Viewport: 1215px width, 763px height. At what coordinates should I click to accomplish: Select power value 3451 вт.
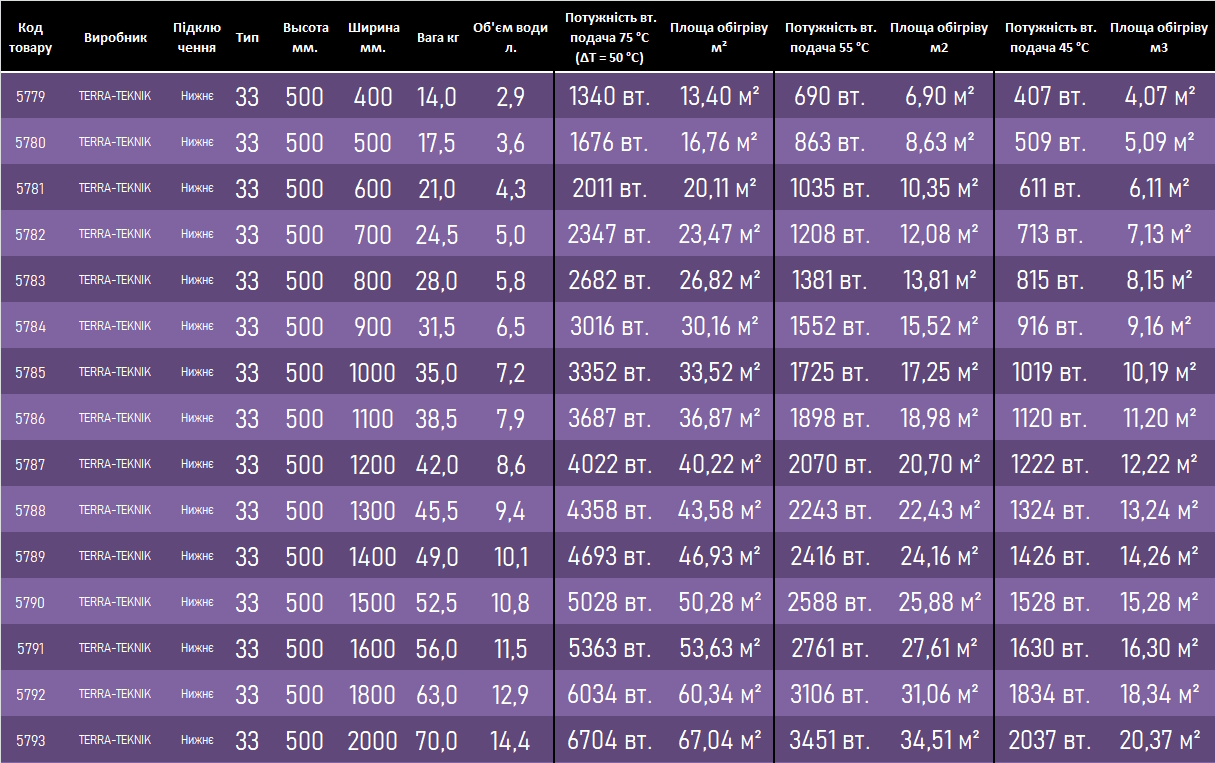coord(830,741)
